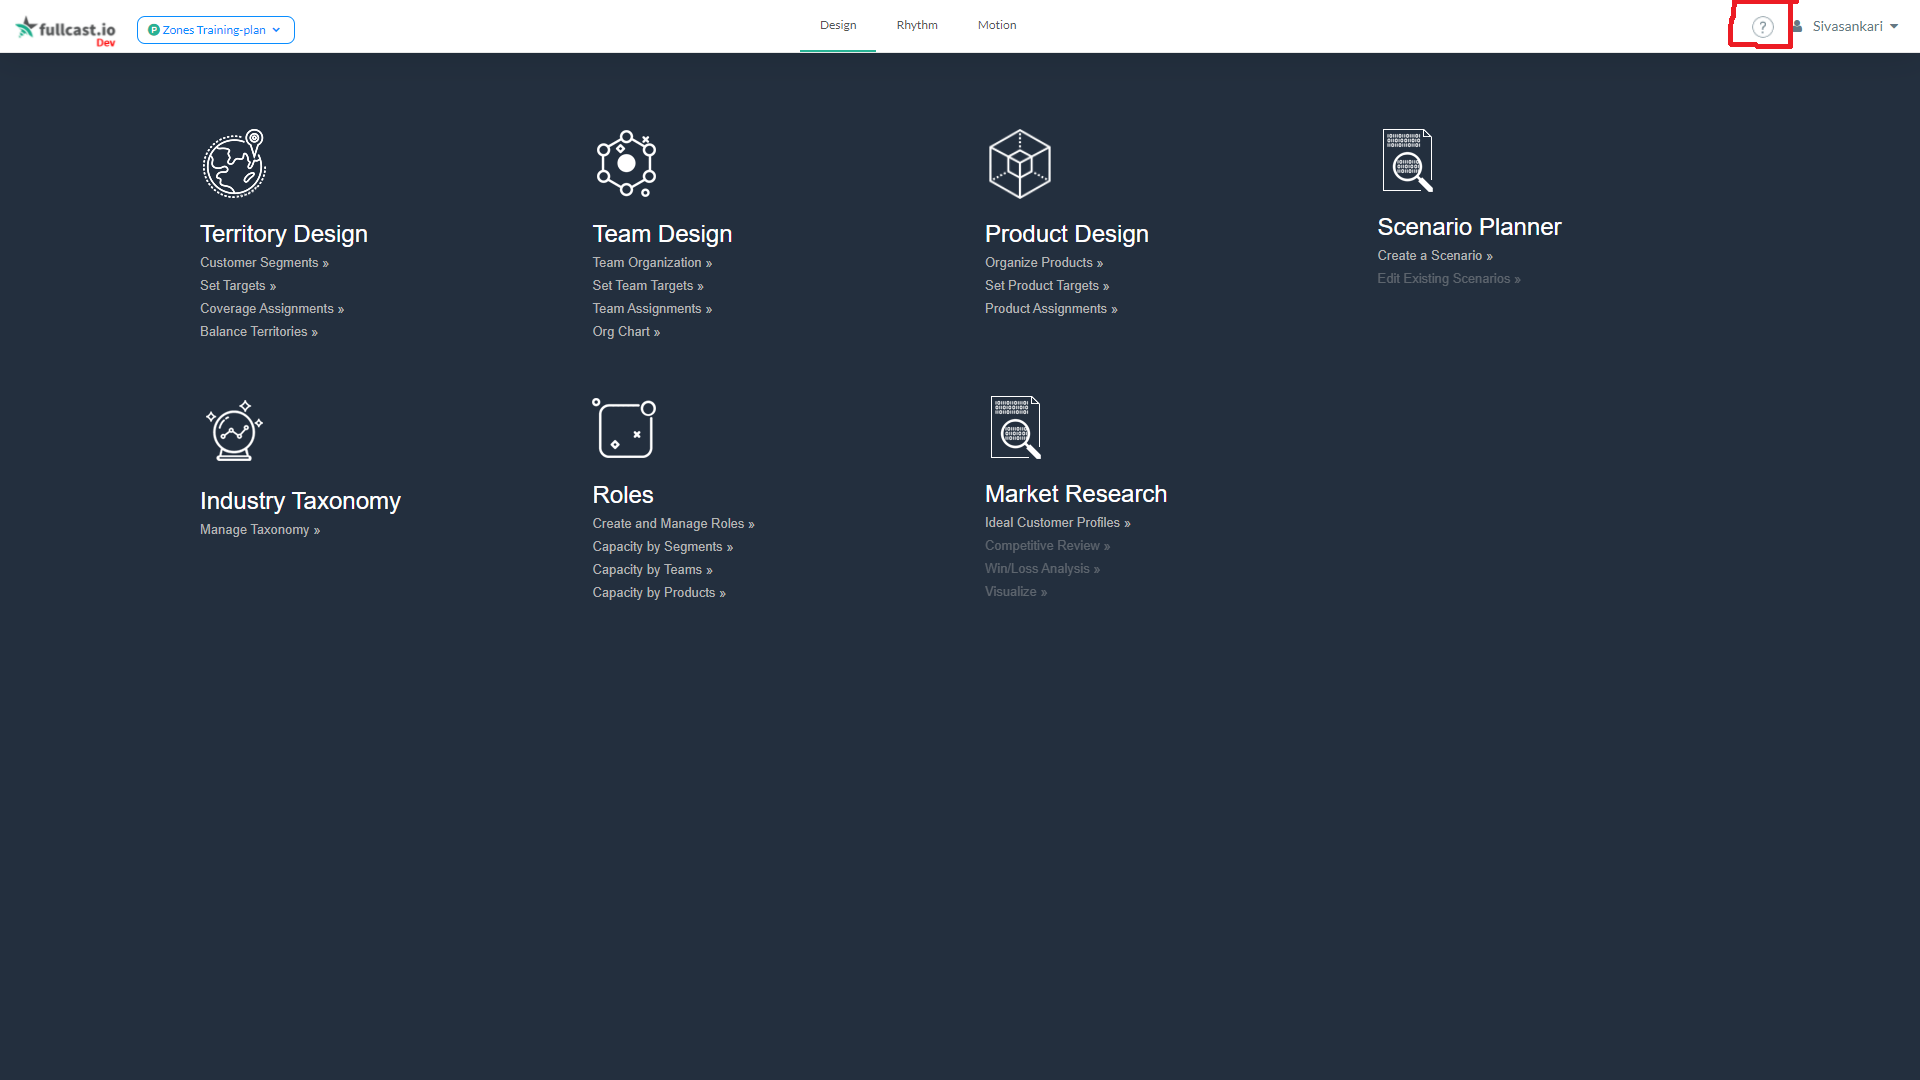The width and height of the screenshot is (1920, 1080).
Task: Click the fullcast.io logo
Action: [66, 29]
